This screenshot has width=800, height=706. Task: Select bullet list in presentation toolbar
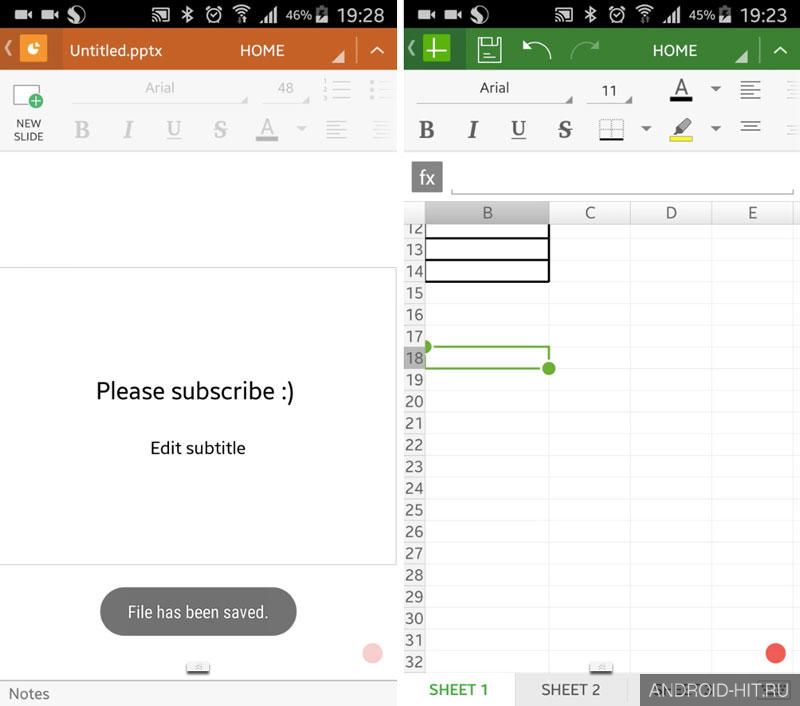380,90
